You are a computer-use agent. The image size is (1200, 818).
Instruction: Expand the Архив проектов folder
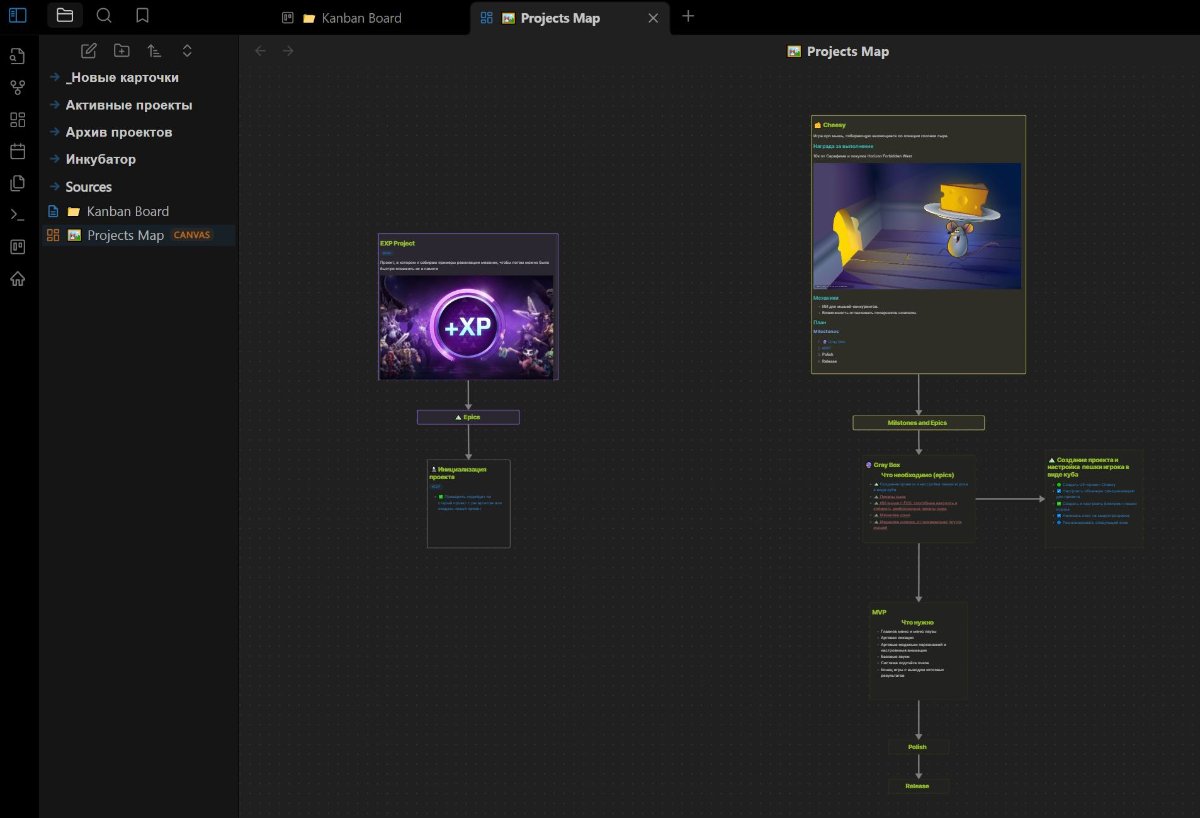click(118, 132)
